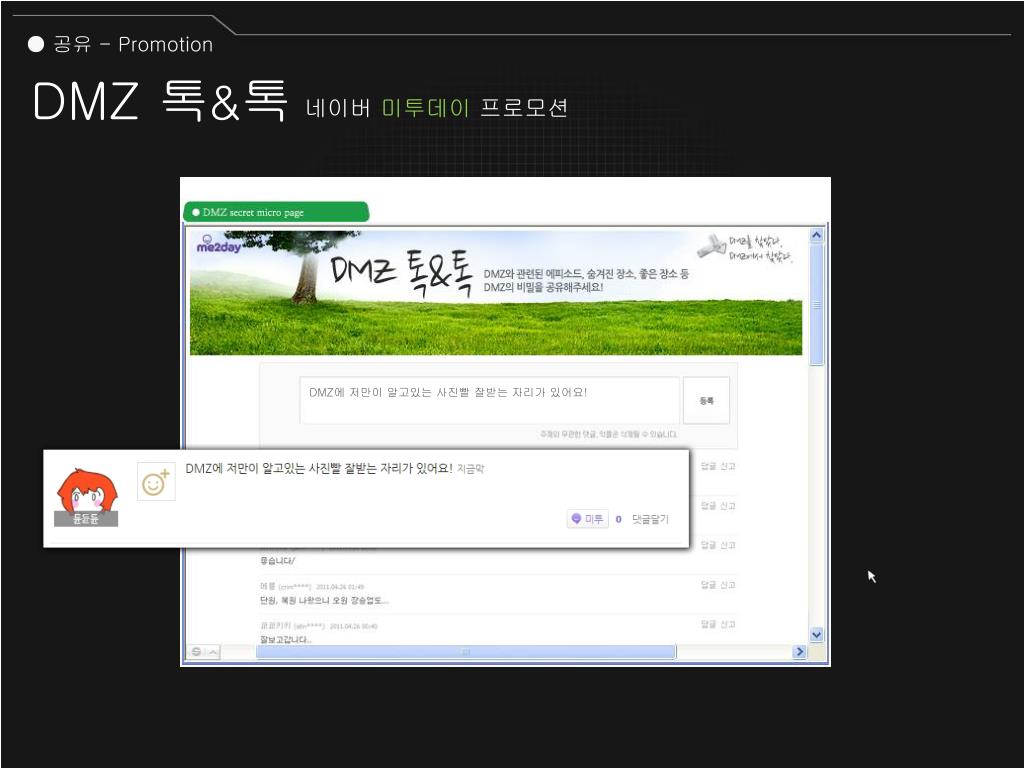Click 신고 beside the 단원, 복원 comment
The image size is (1024, 768).
click(x=728, y=584)
